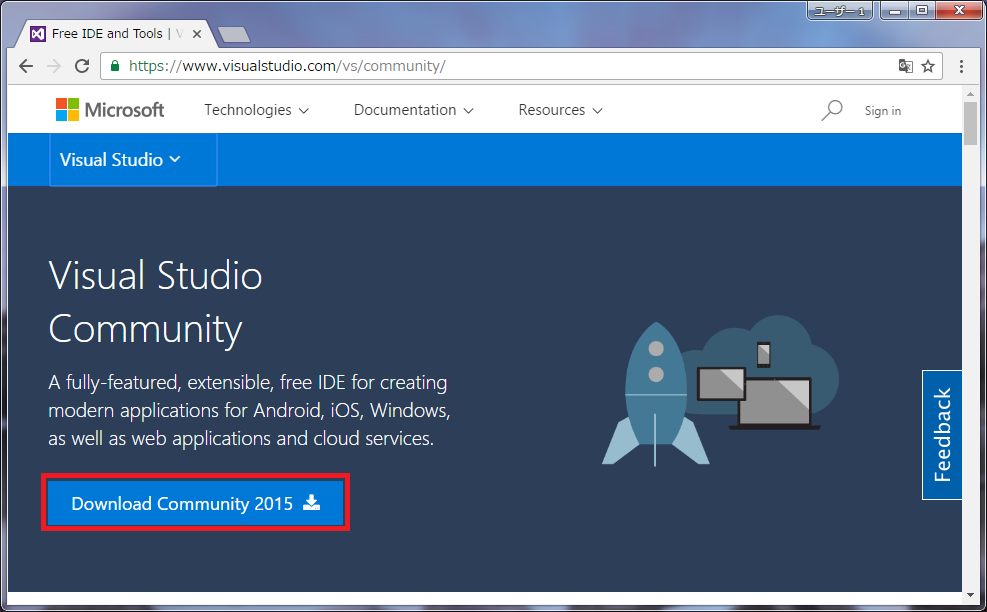Click the user profile button
This screenshot has height=612, width=987.
(840, 11)
